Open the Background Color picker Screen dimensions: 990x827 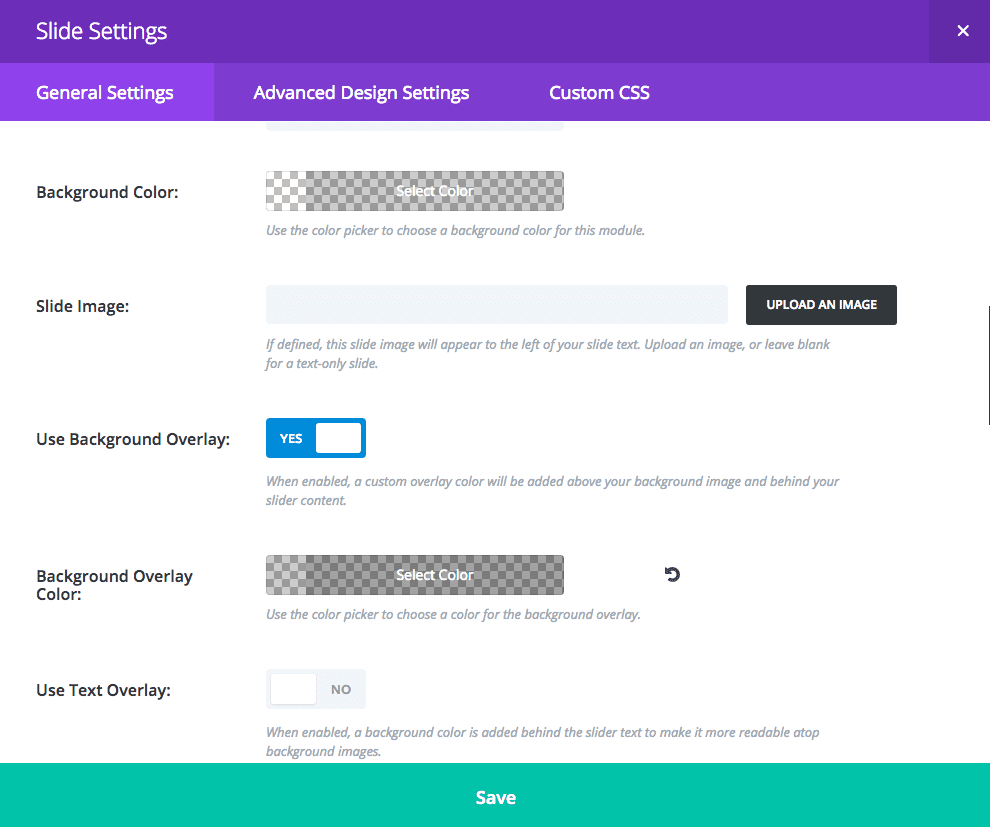(x=415, y=191)
